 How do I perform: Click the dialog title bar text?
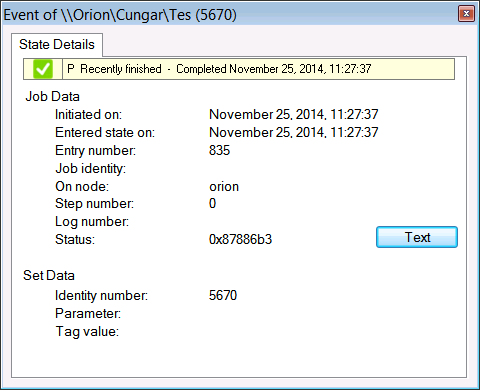[120, 15]
